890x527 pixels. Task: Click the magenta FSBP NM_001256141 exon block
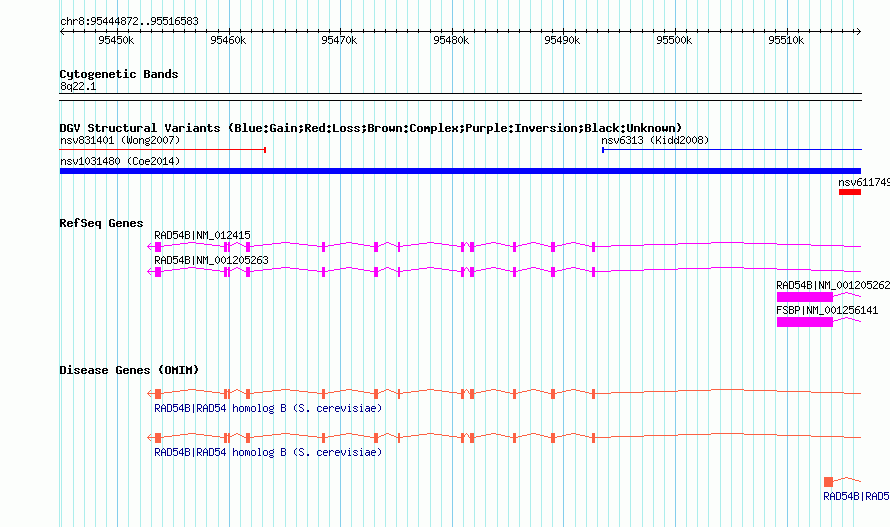coord(805,322)
